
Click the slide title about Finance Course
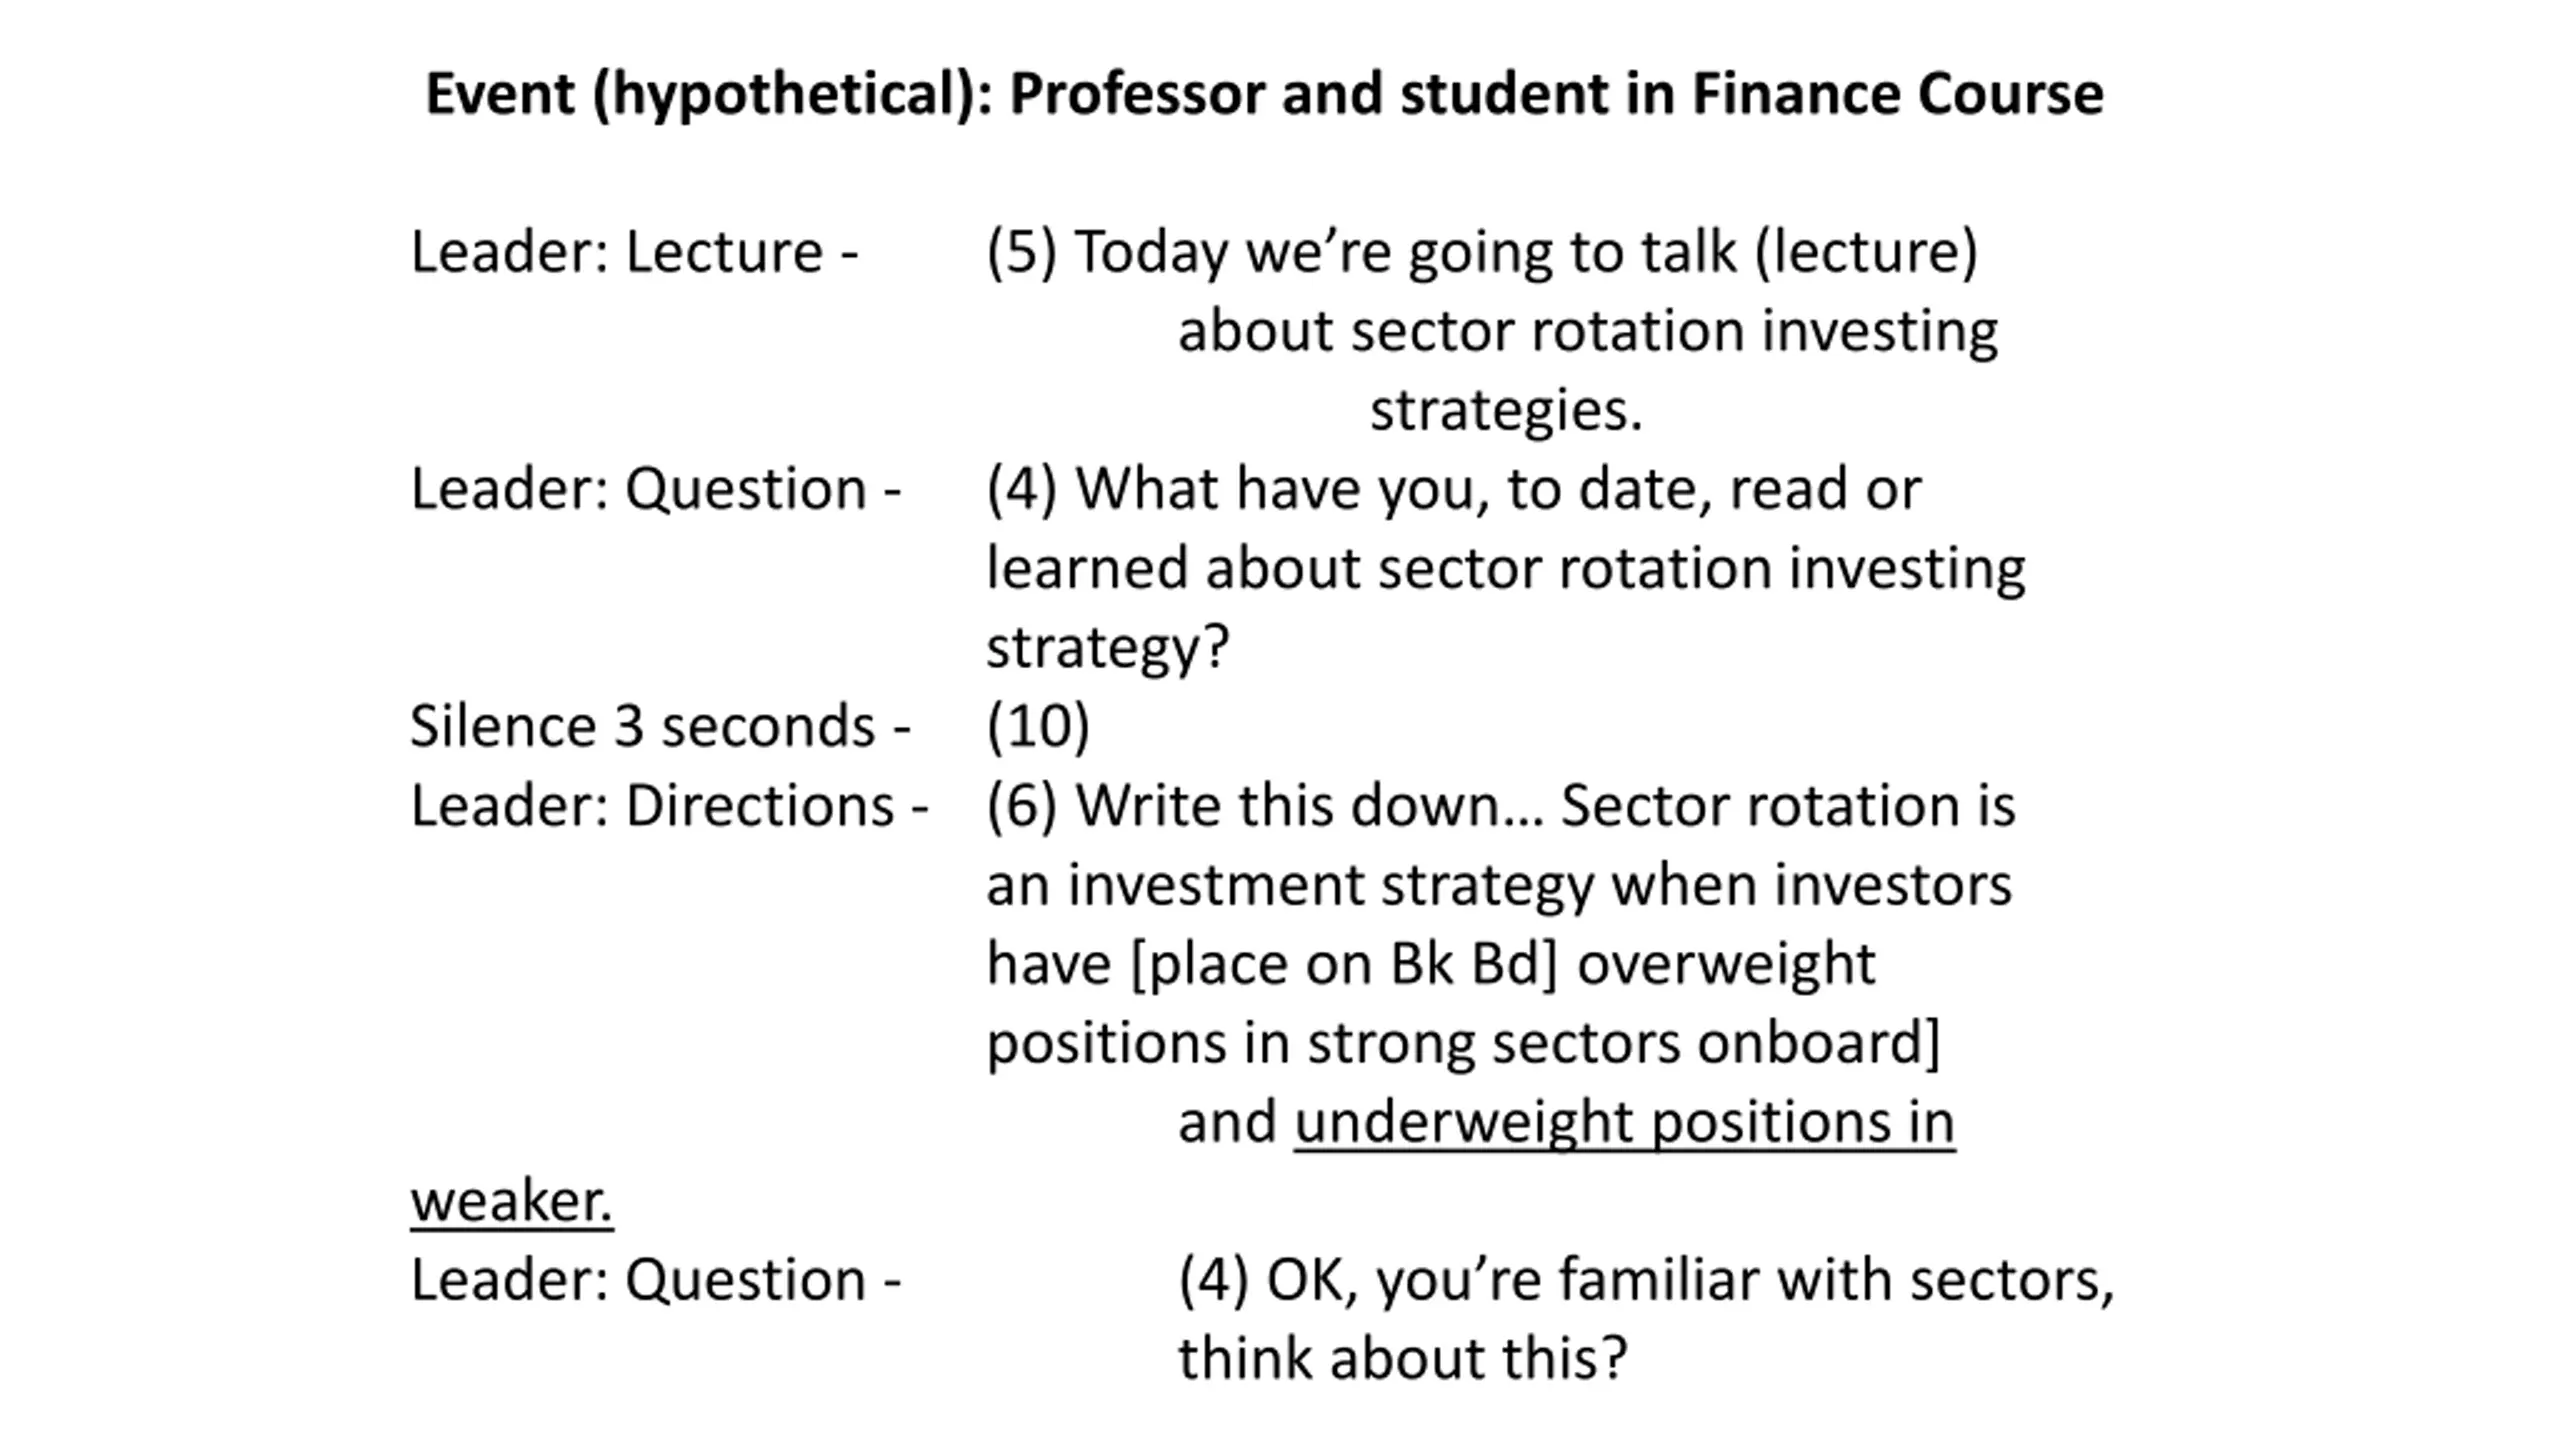[1264, 95]
